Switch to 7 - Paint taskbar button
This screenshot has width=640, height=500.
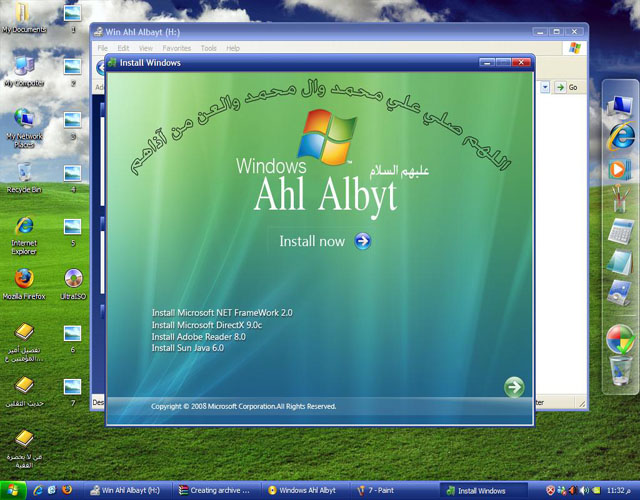(393, 490)
